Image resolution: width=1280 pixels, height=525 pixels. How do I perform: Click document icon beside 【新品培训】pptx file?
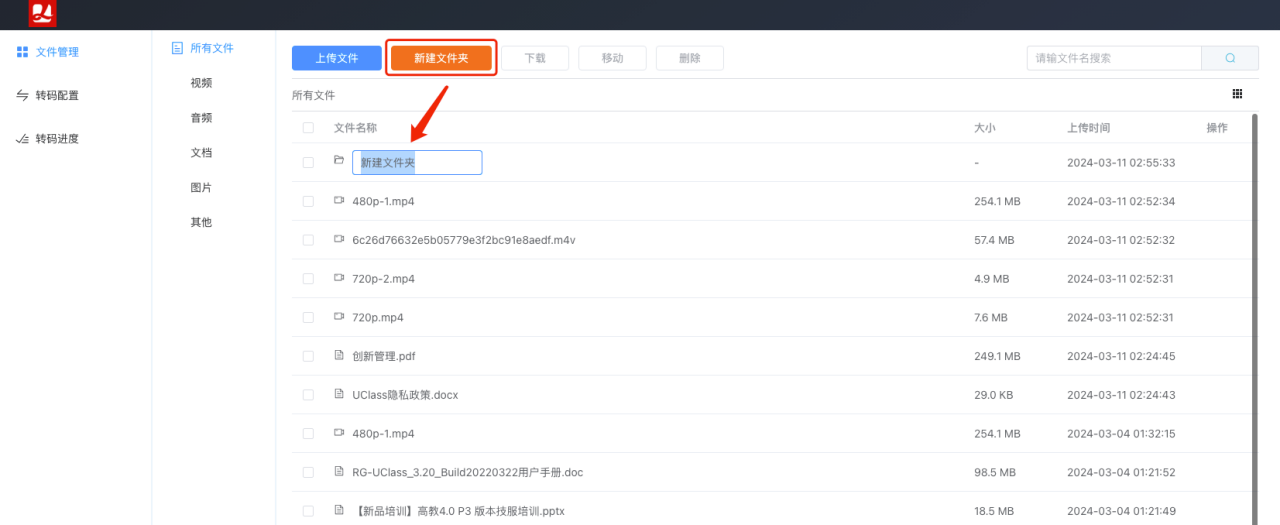[339, 510]
